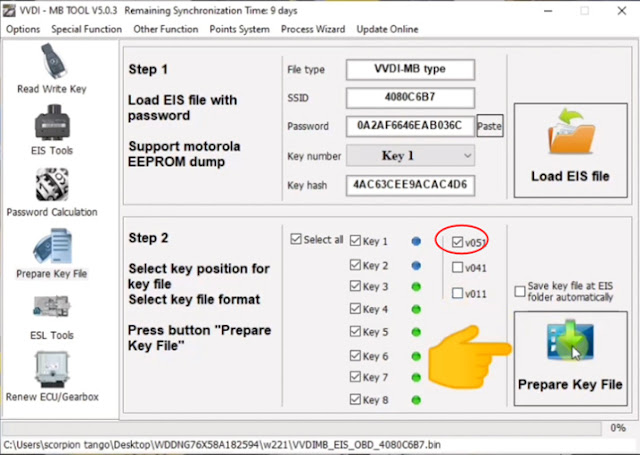640x455 pixels.
Task: Uncheck the Key 8 checkbox
Action: 356,400
